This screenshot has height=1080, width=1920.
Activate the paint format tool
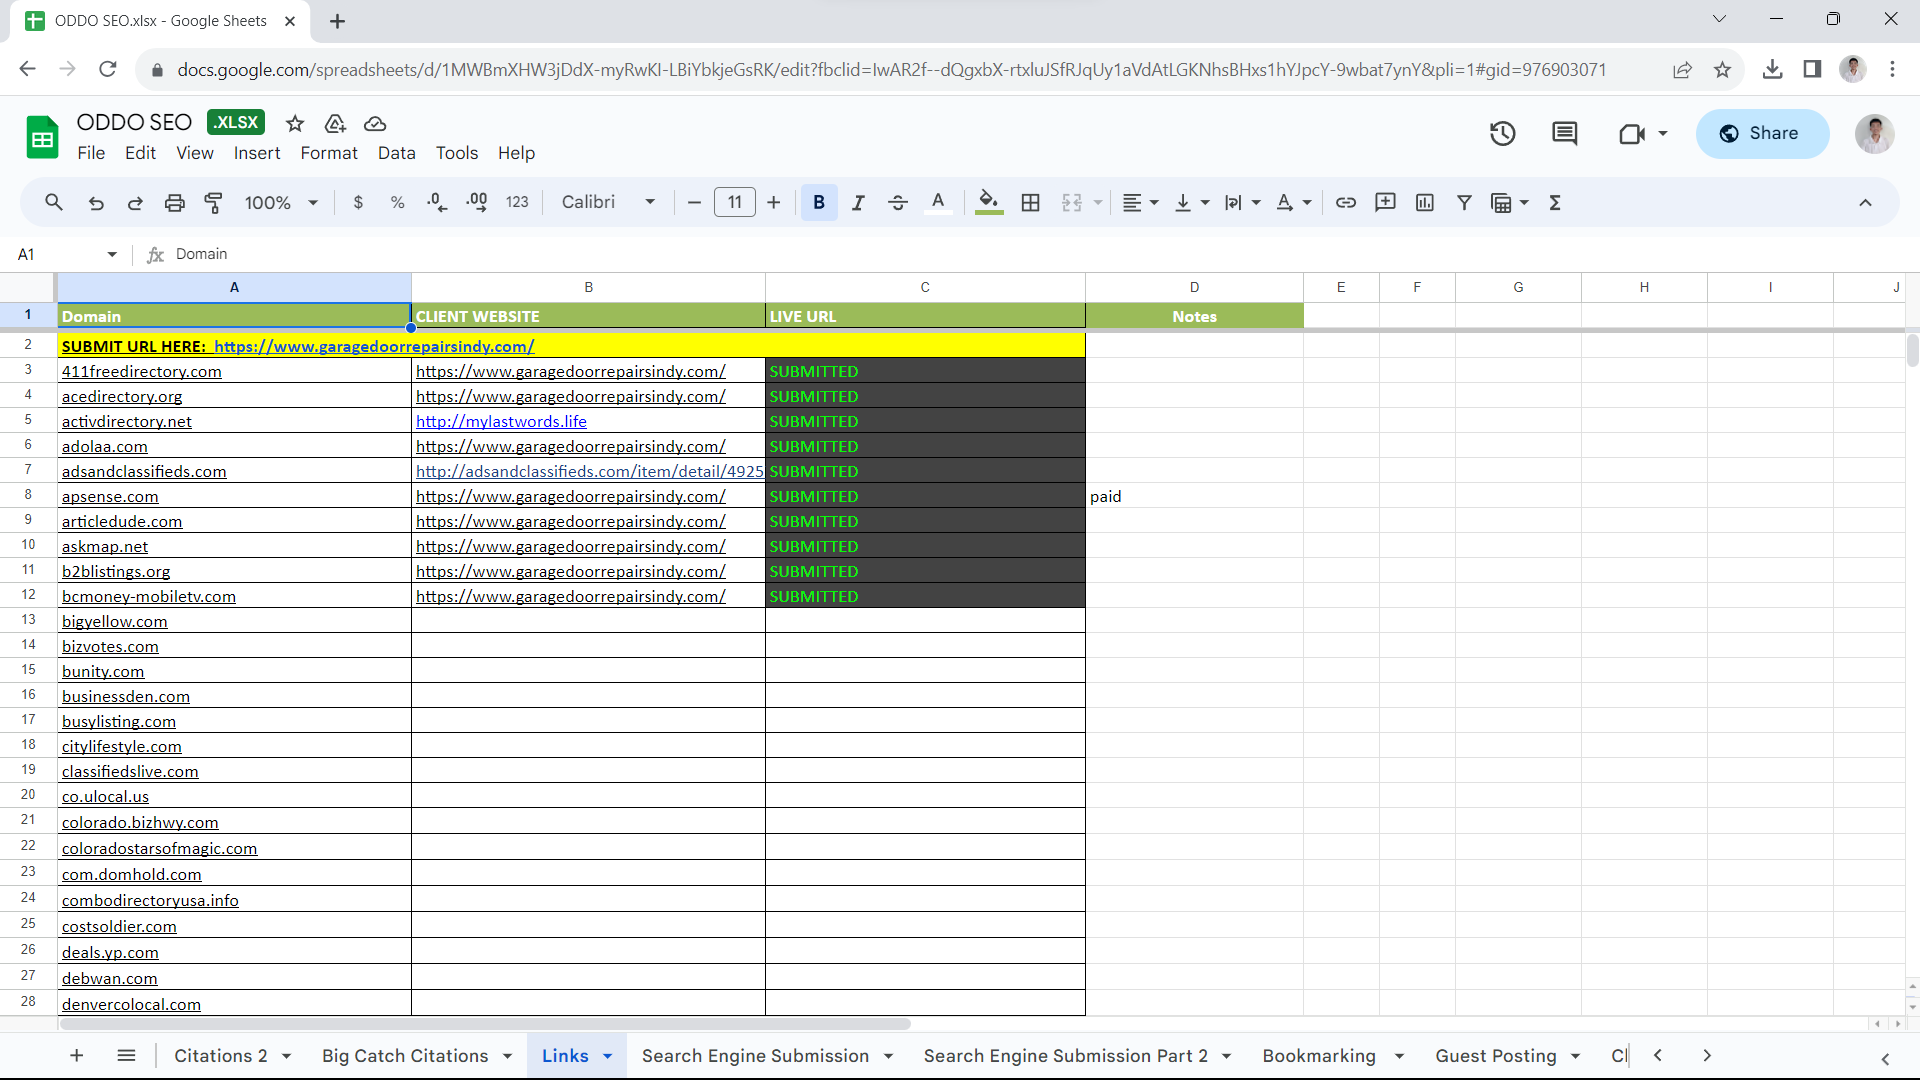[x=214, y=203]
